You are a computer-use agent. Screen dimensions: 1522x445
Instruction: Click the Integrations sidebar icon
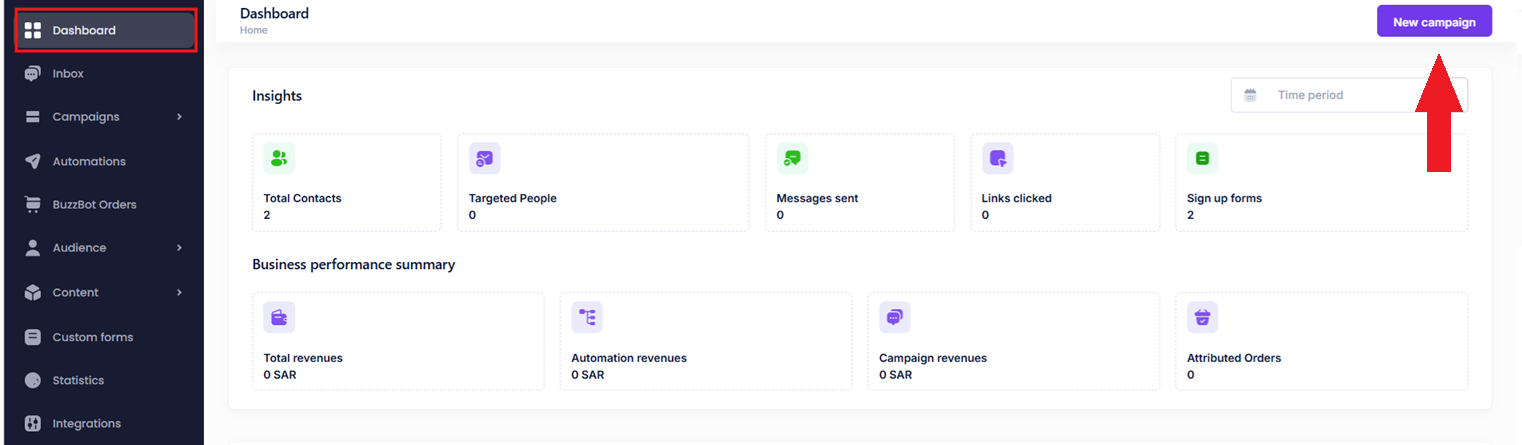tap(32, 423)
